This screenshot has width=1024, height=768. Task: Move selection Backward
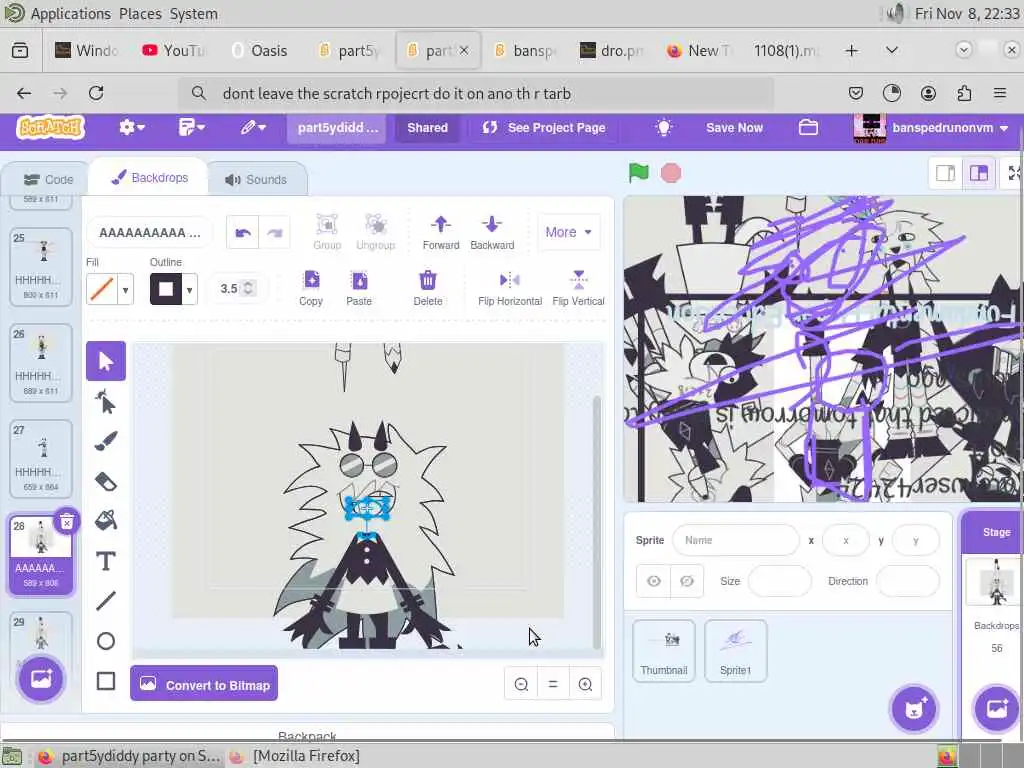pyautogui.click(x=492, y=232)
